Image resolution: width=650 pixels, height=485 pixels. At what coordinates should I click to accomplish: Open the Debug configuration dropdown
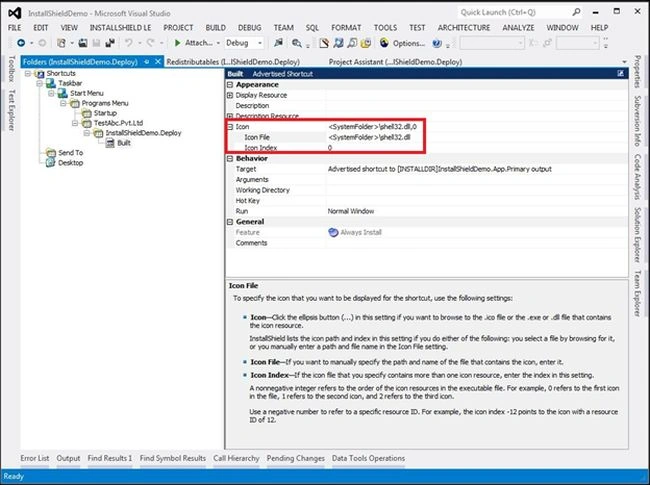click(244, 43)
